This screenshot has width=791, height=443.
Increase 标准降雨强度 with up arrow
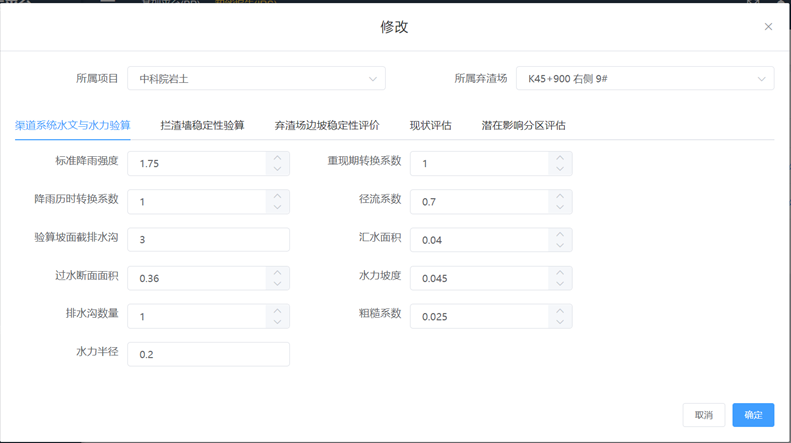[x=278, y=157]
